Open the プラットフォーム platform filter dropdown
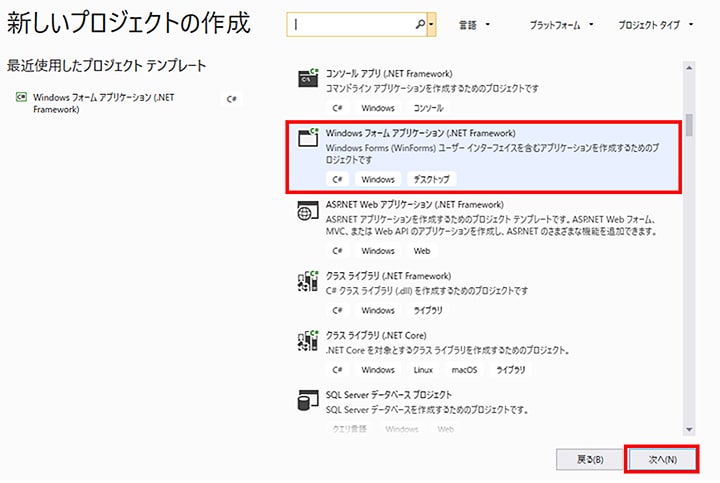The height and width of the screenshot is (483, 720). coord(561,25)
